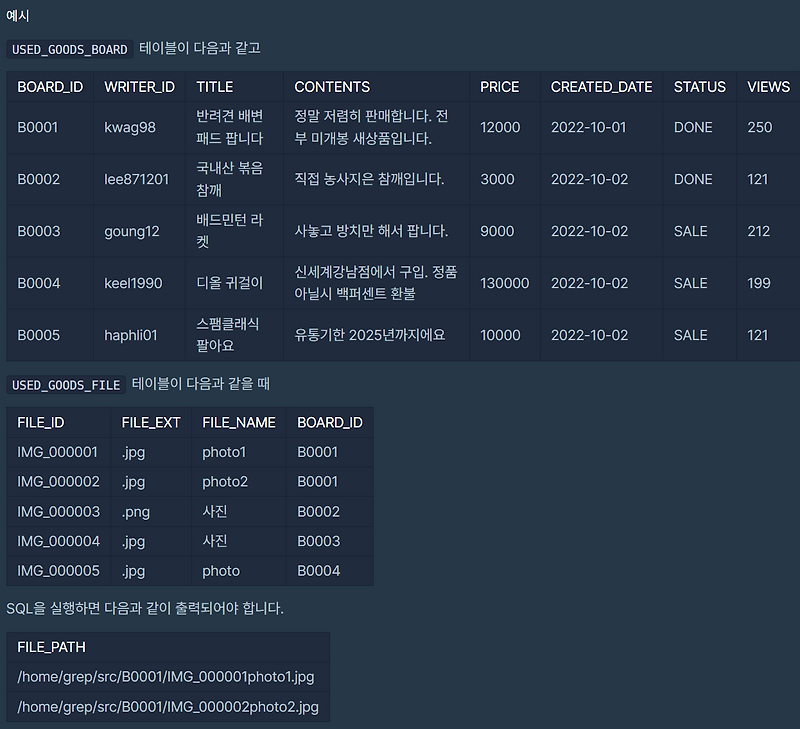Select the B0001 cell in board table
800x729 pixels.
[x=38, y=127]
